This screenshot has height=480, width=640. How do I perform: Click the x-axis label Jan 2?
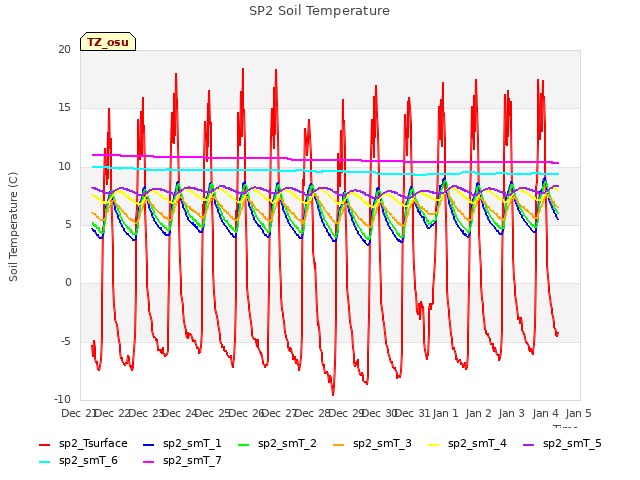click(479, 413)
